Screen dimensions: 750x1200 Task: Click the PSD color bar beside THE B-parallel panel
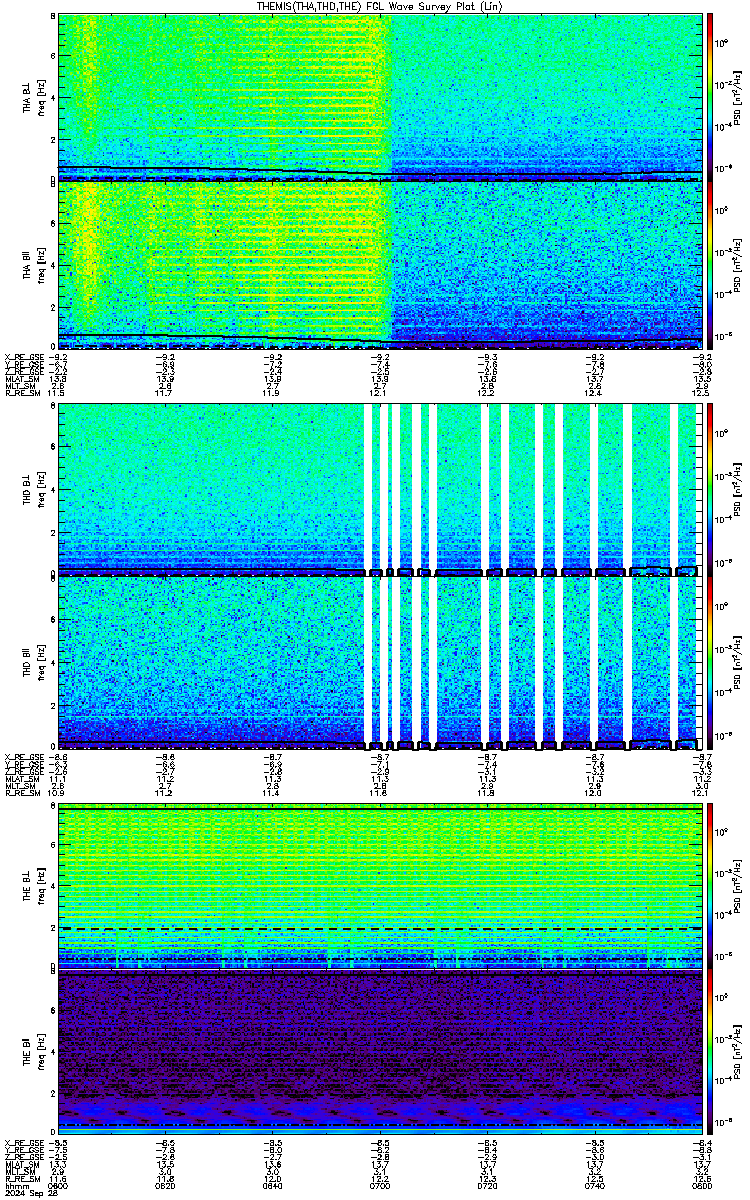tap(710, 1054)
